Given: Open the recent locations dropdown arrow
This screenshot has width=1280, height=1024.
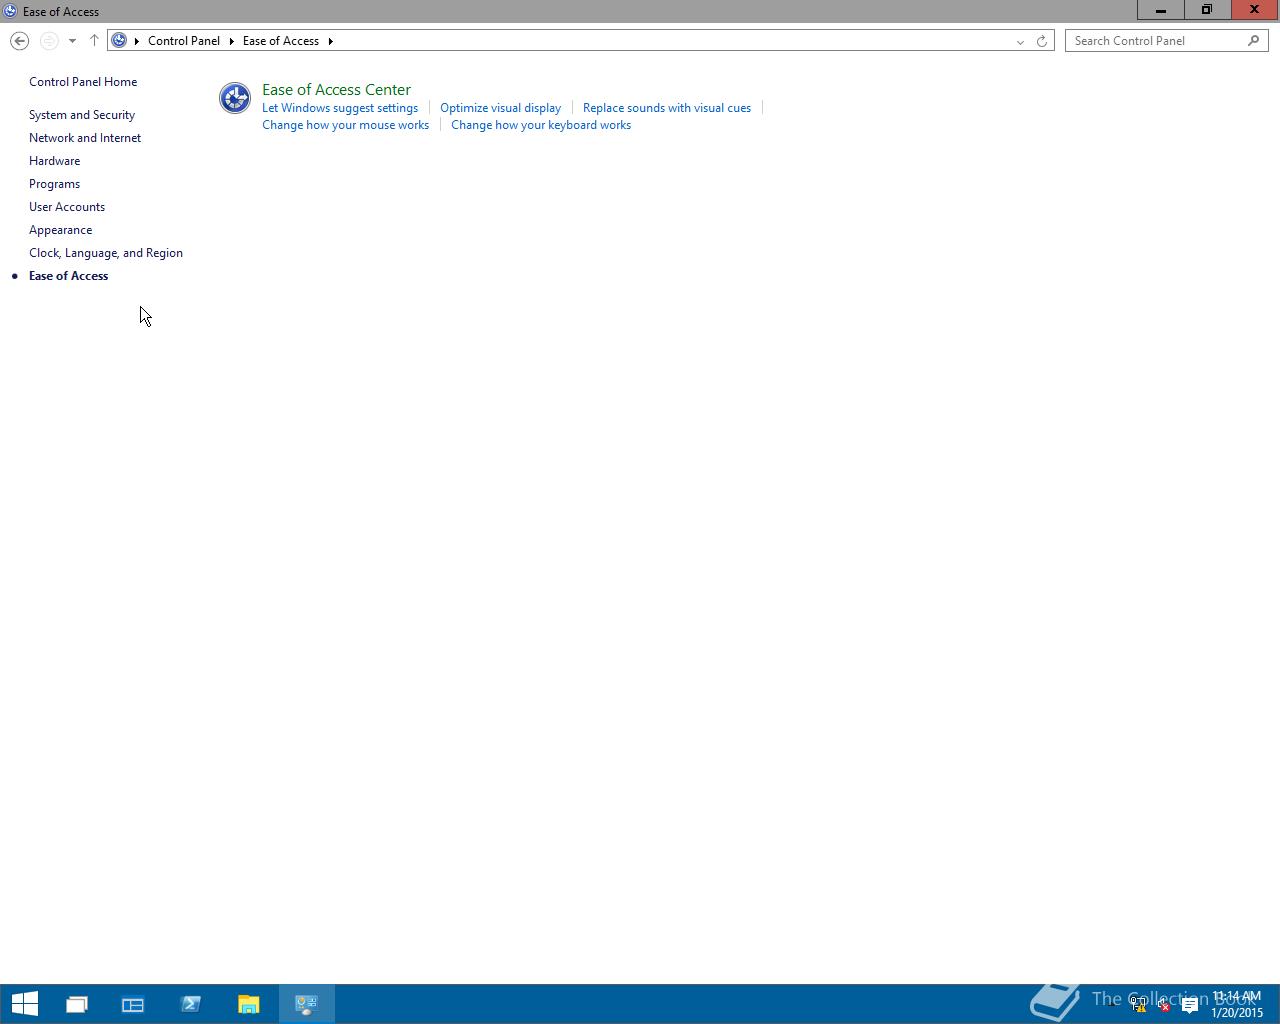Looking at the screenshot, I should point(72,41).
